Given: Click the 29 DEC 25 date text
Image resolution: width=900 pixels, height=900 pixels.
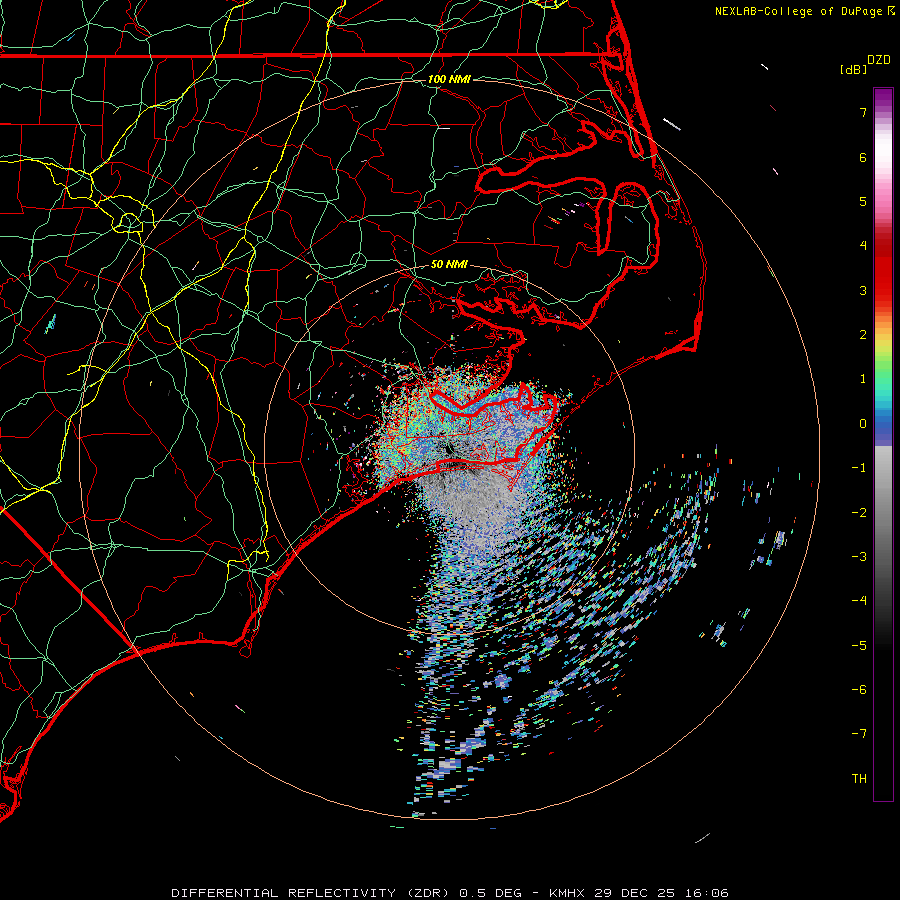Looking at the screenshot, I should tap(634, 893).
